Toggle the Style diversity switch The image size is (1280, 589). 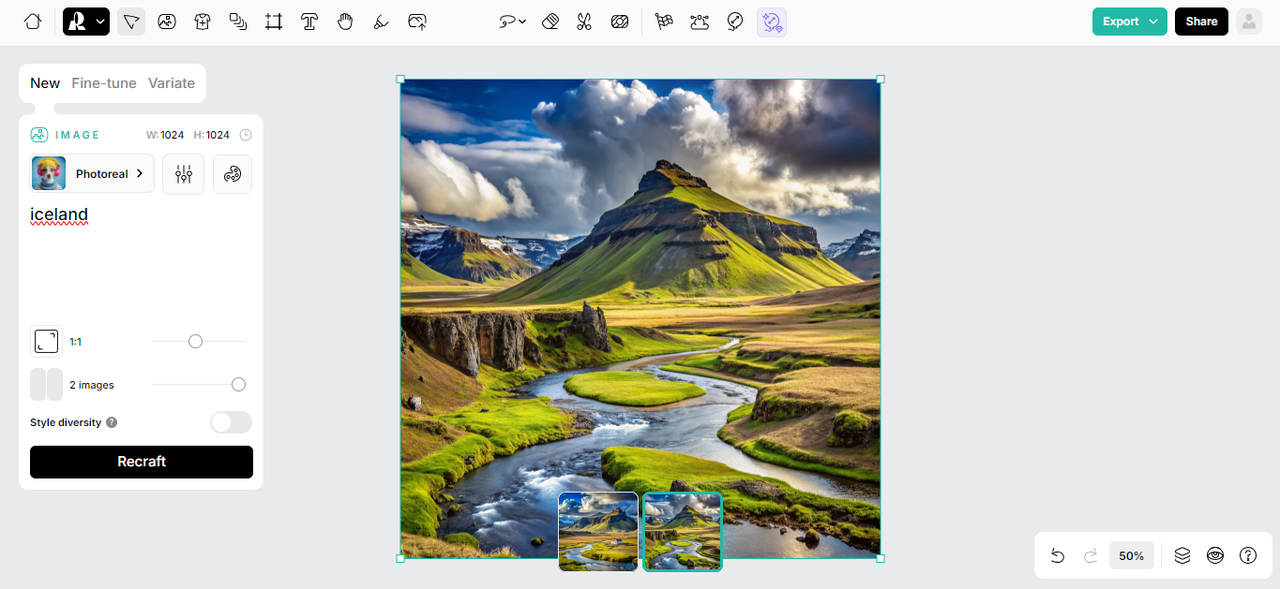tap(231, 422)
